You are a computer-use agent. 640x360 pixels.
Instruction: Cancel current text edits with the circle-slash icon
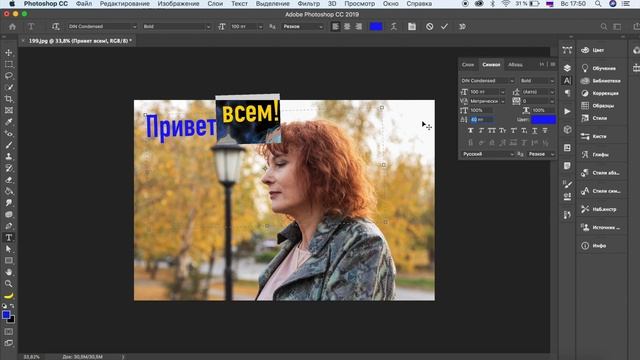pyautogui.click(x=429, y=27)
